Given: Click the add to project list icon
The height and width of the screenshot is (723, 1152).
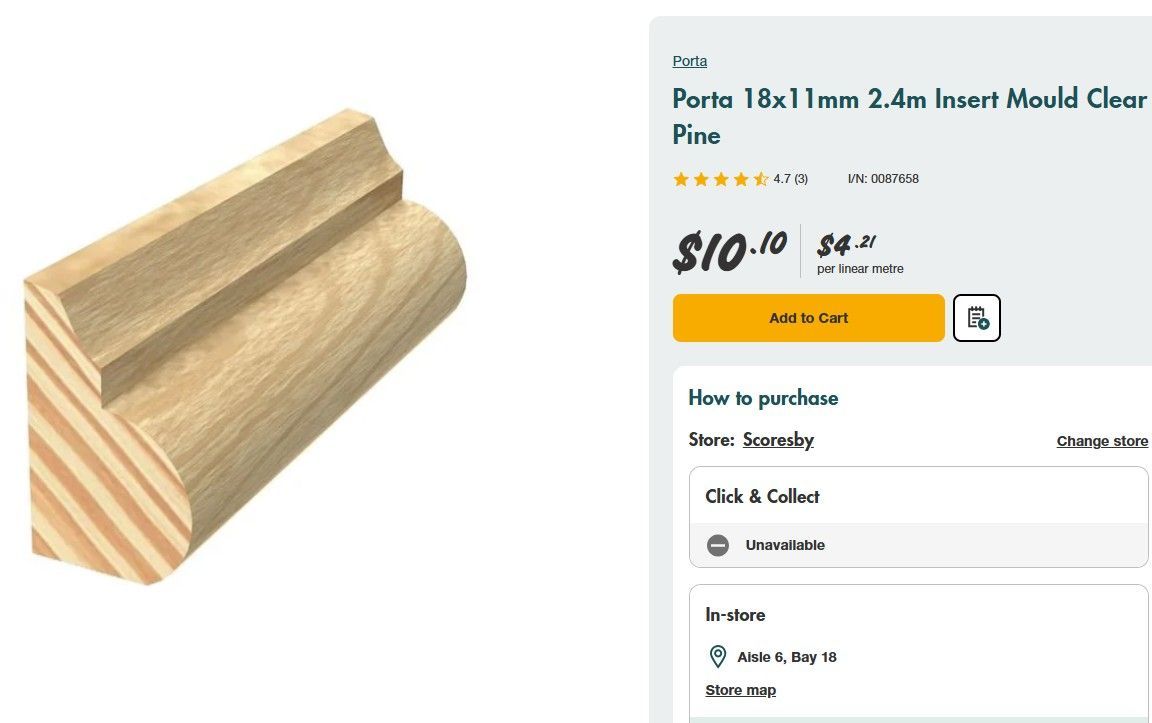Looking at the screenshot, I should point(976,318).
